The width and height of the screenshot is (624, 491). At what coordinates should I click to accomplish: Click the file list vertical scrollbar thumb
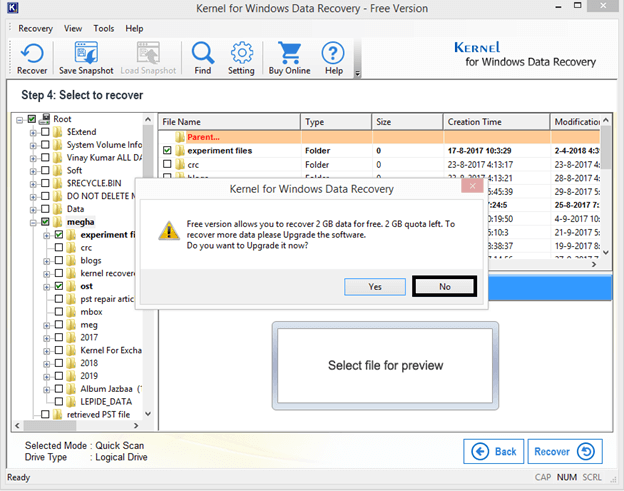click(x=606, y=147)
